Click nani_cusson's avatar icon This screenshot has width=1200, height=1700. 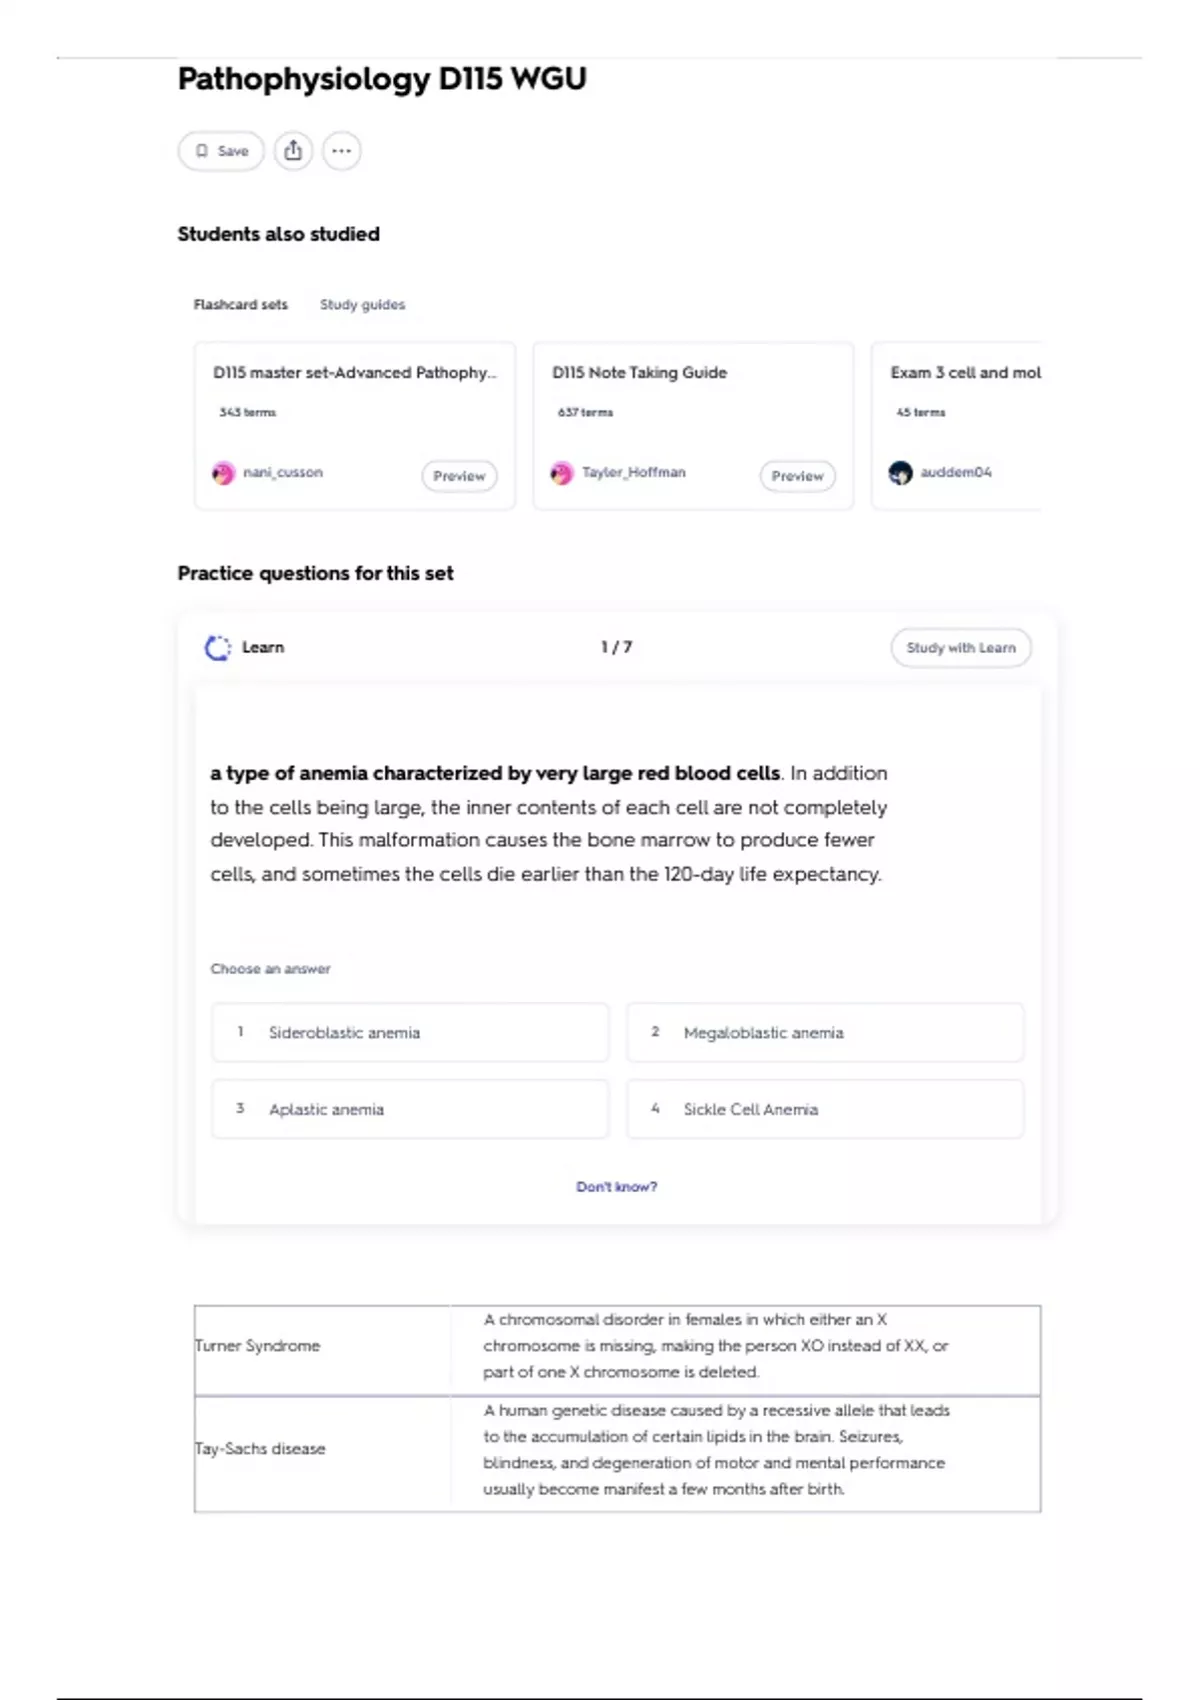point(223,473)
